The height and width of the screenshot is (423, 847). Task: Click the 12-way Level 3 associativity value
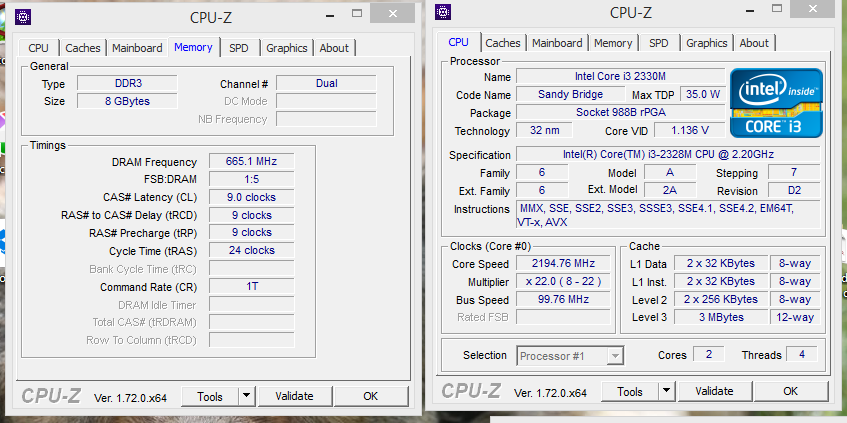(795, 317)
